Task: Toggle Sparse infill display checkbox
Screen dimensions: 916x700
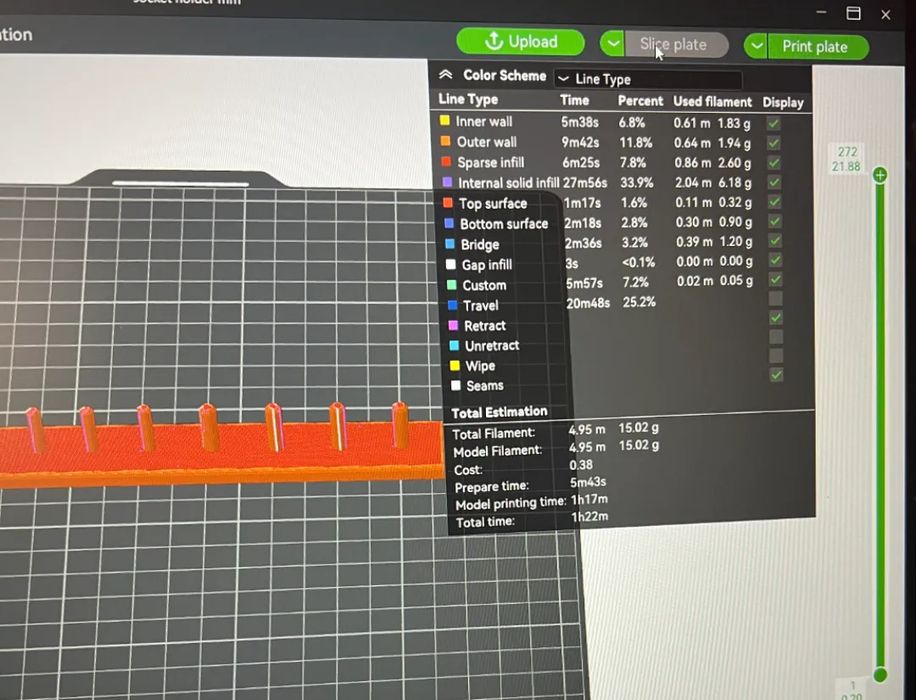Action: click(774, 163)
